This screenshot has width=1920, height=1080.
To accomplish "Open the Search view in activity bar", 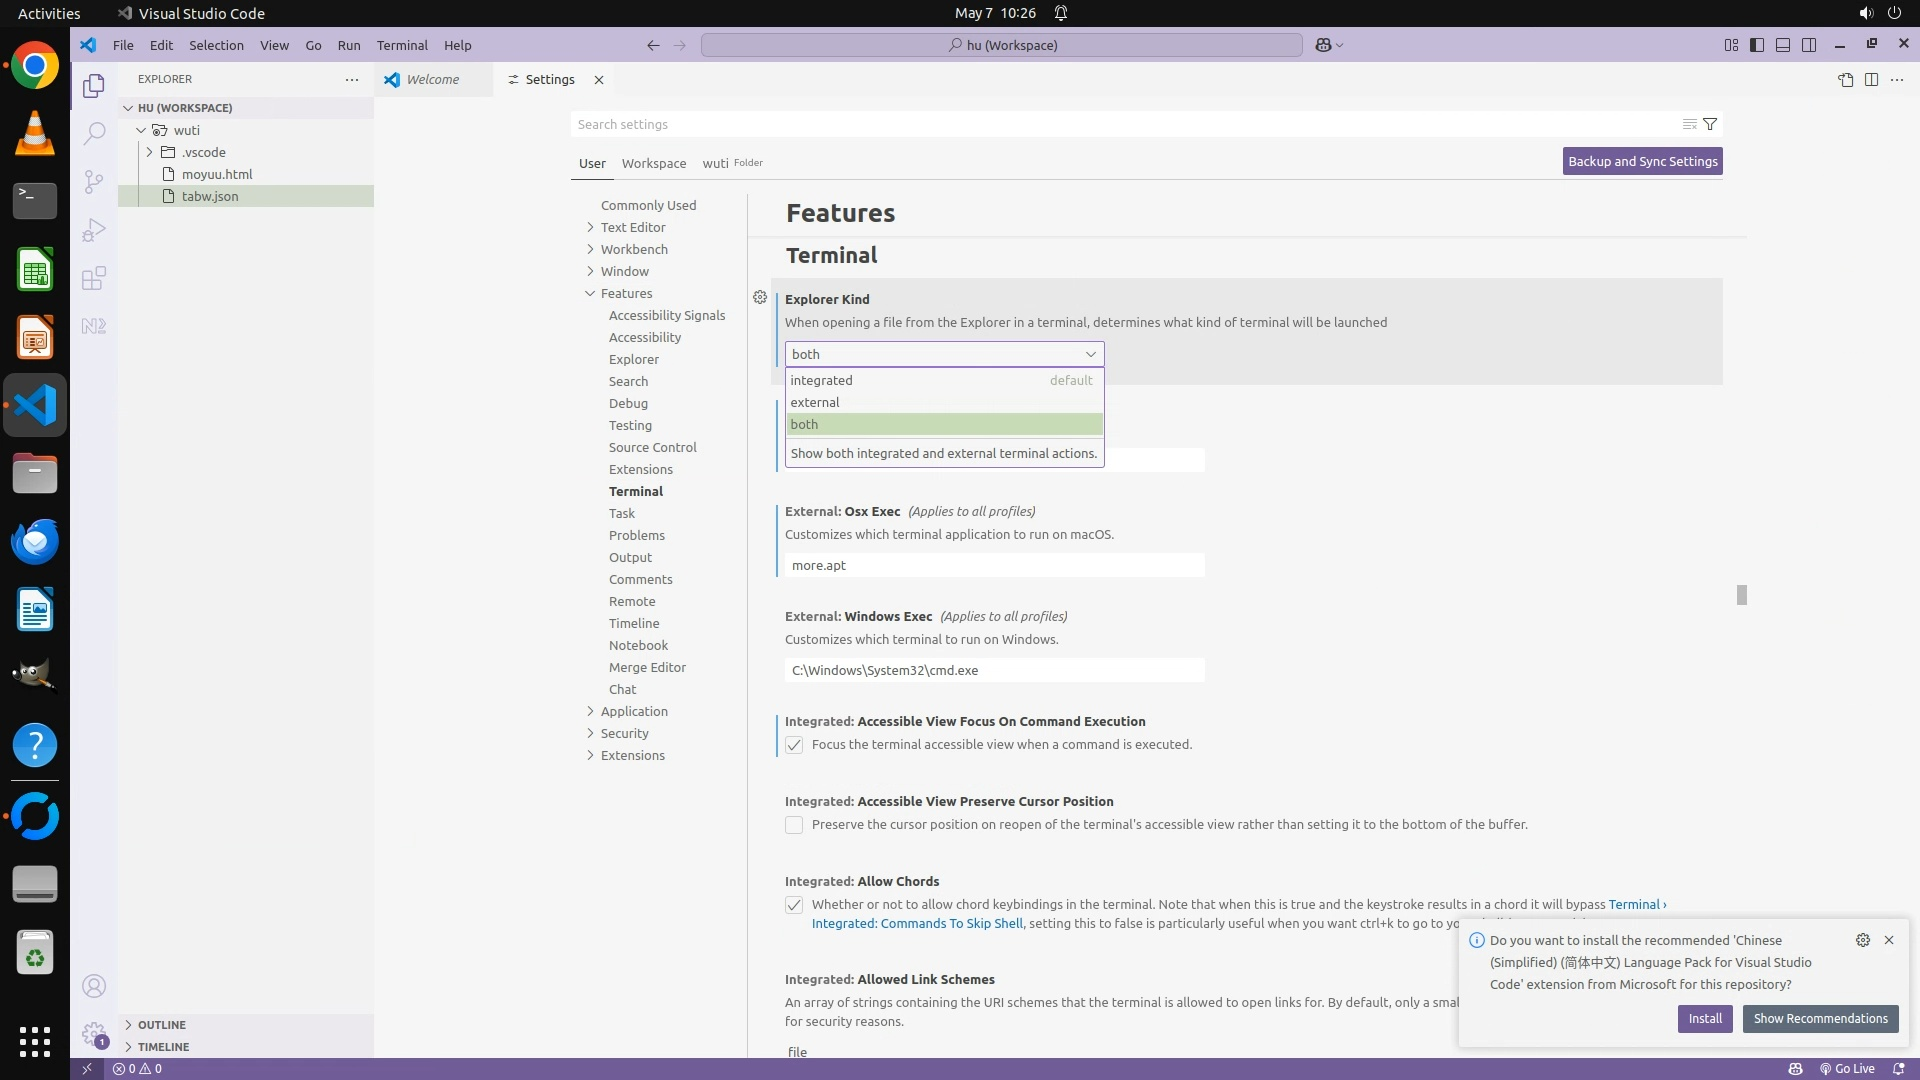I will (x=93, y=133).
